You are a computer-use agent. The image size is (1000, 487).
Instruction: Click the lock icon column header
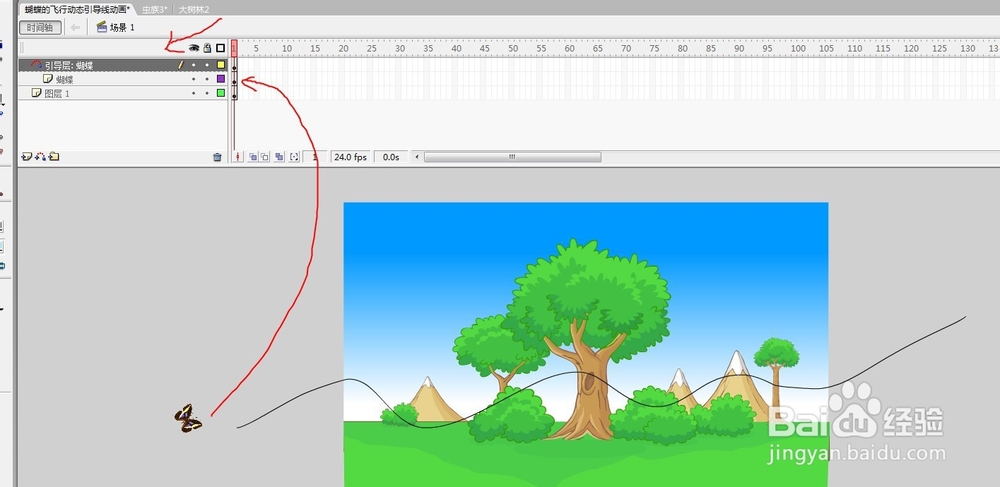pyautogui.click(x=207, y=48)
